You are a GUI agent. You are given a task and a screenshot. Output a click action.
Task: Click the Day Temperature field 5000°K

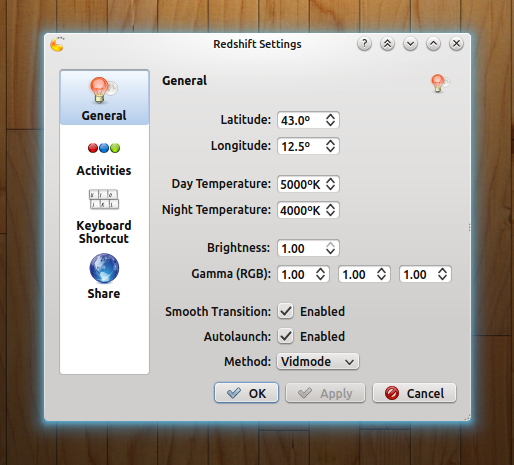coord(308,184)
